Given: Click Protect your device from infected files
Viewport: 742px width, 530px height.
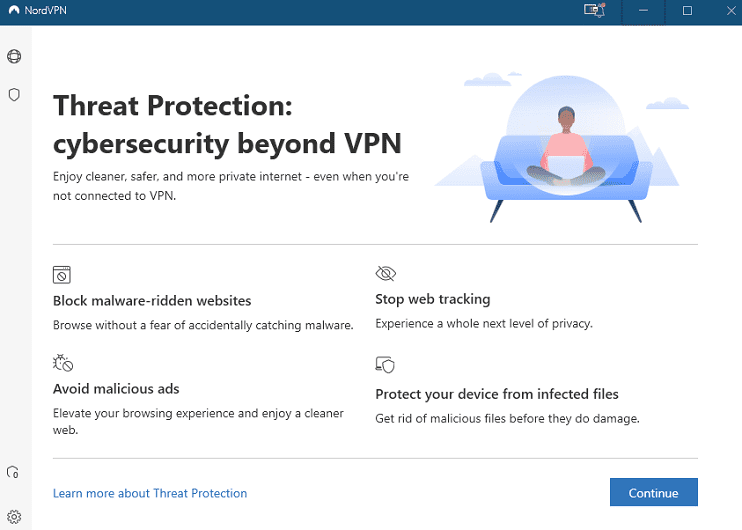Looking at the screenshot, I should coord(497,394).
